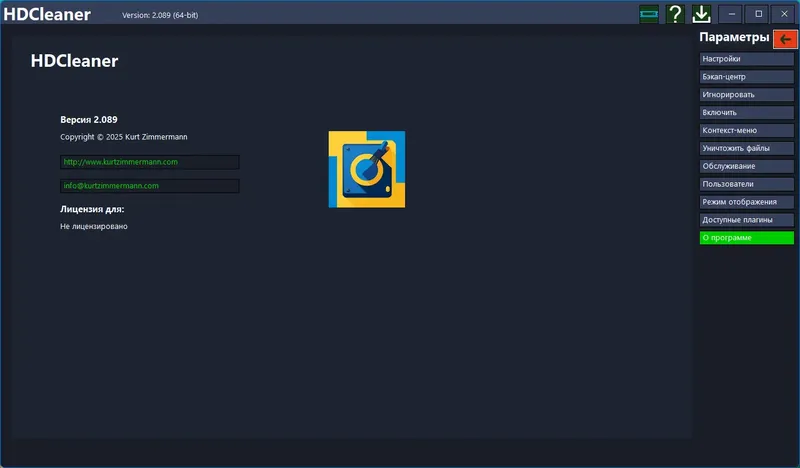Maximize the HDCleaner window
The image size is (800, 468).
coord(758,14)
